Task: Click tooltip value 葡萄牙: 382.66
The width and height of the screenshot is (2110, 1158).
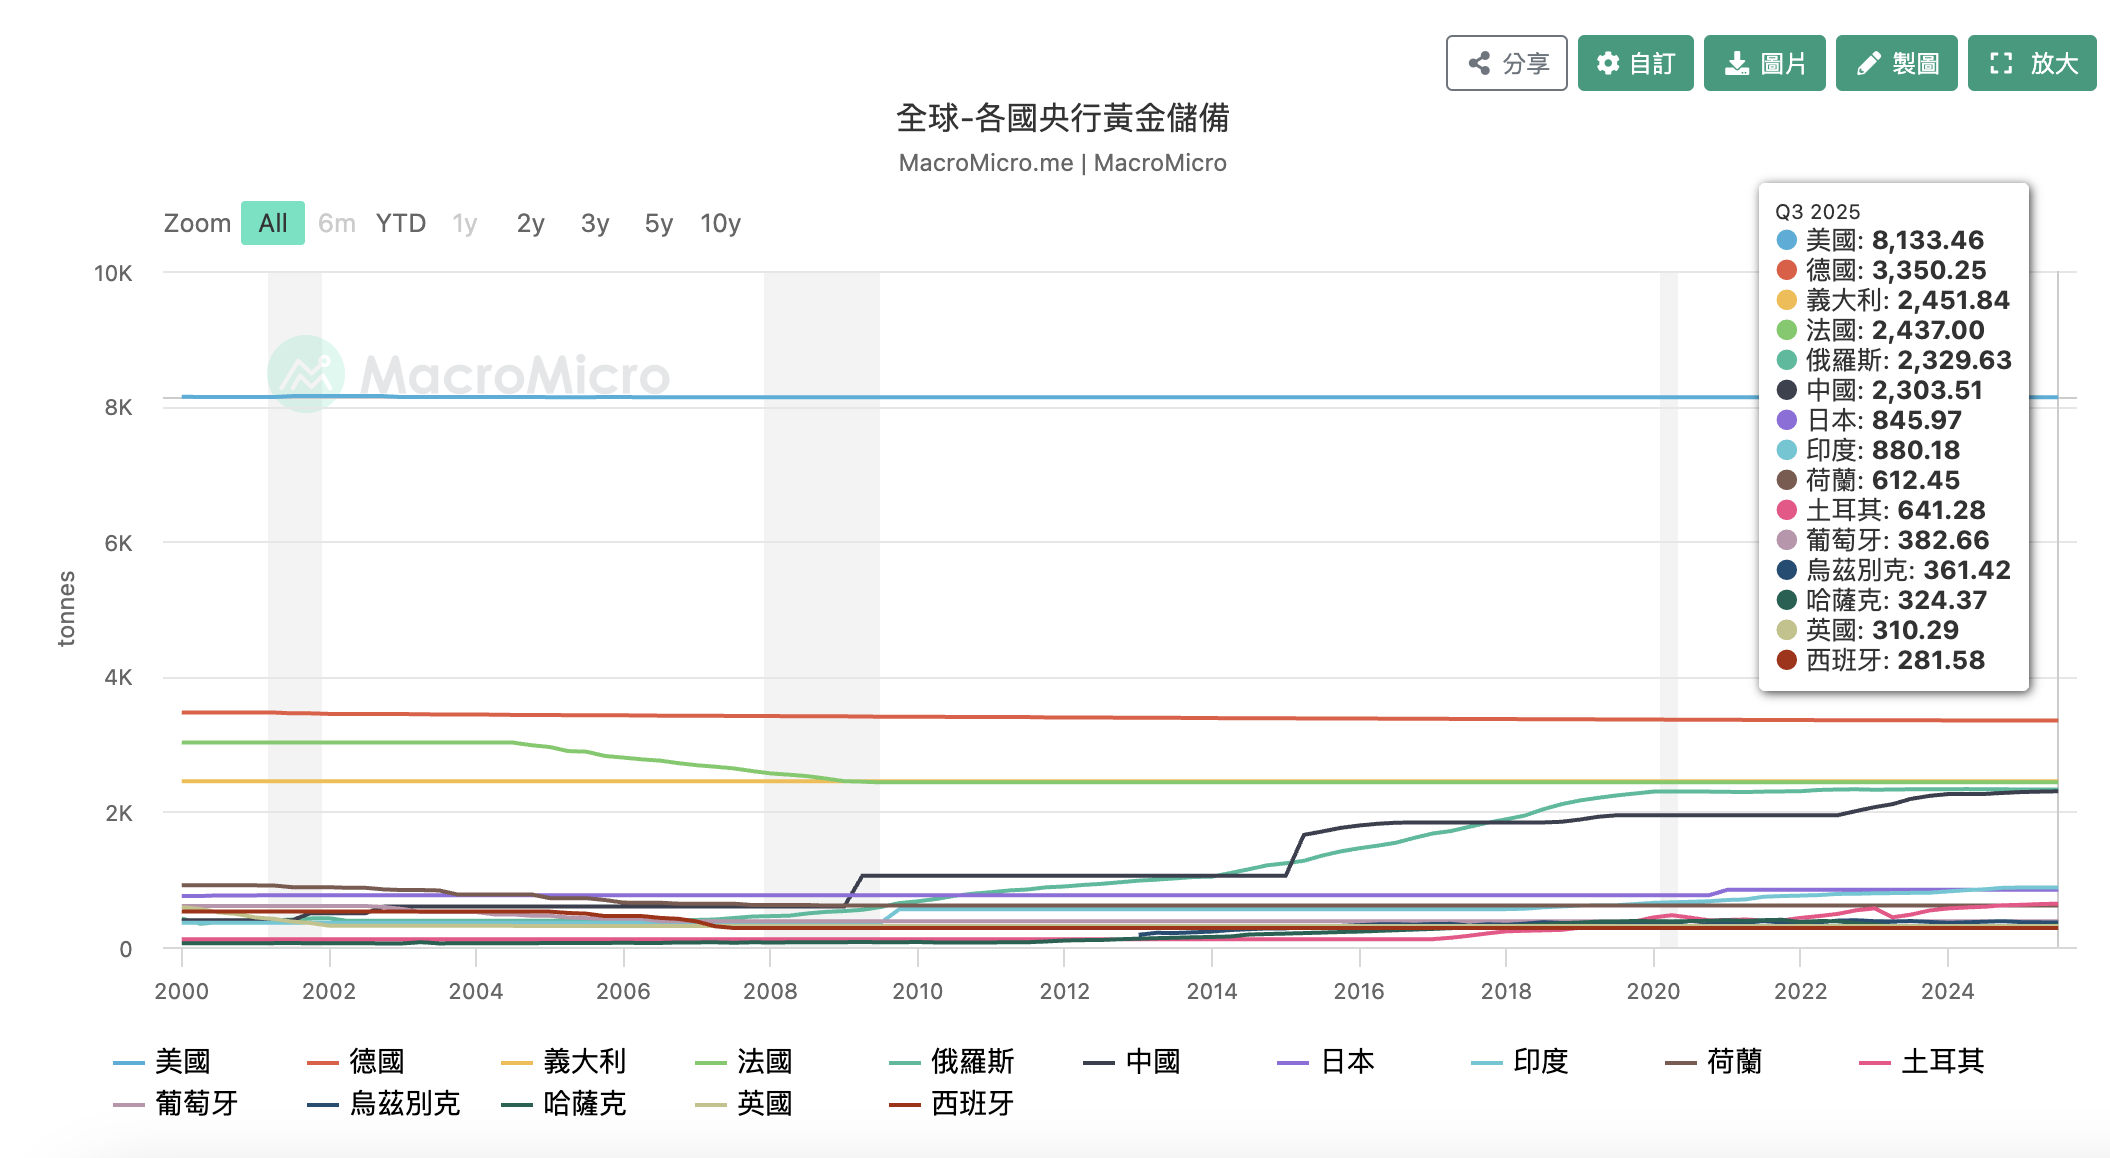Action: click(1883, 540)
